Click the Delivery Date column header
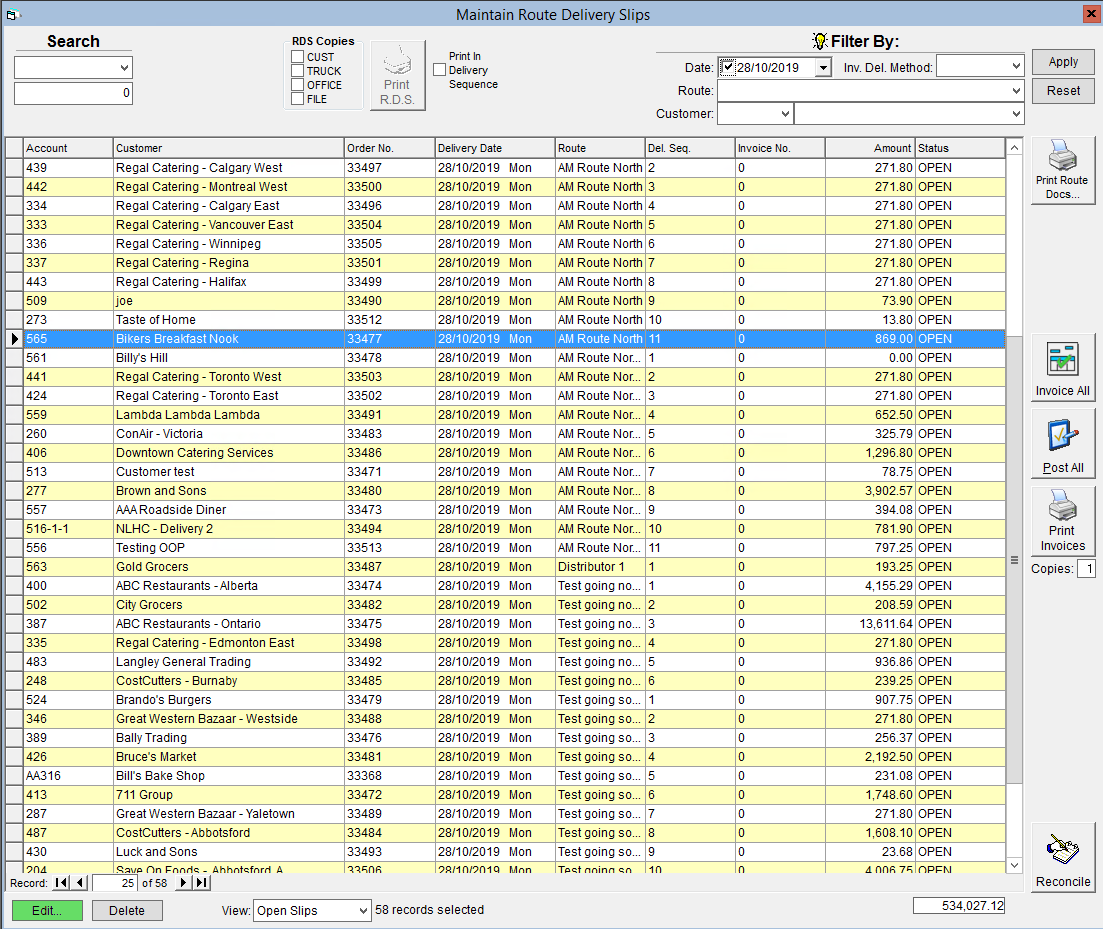The image size is (1103, 929). click(x=495, y=148)
